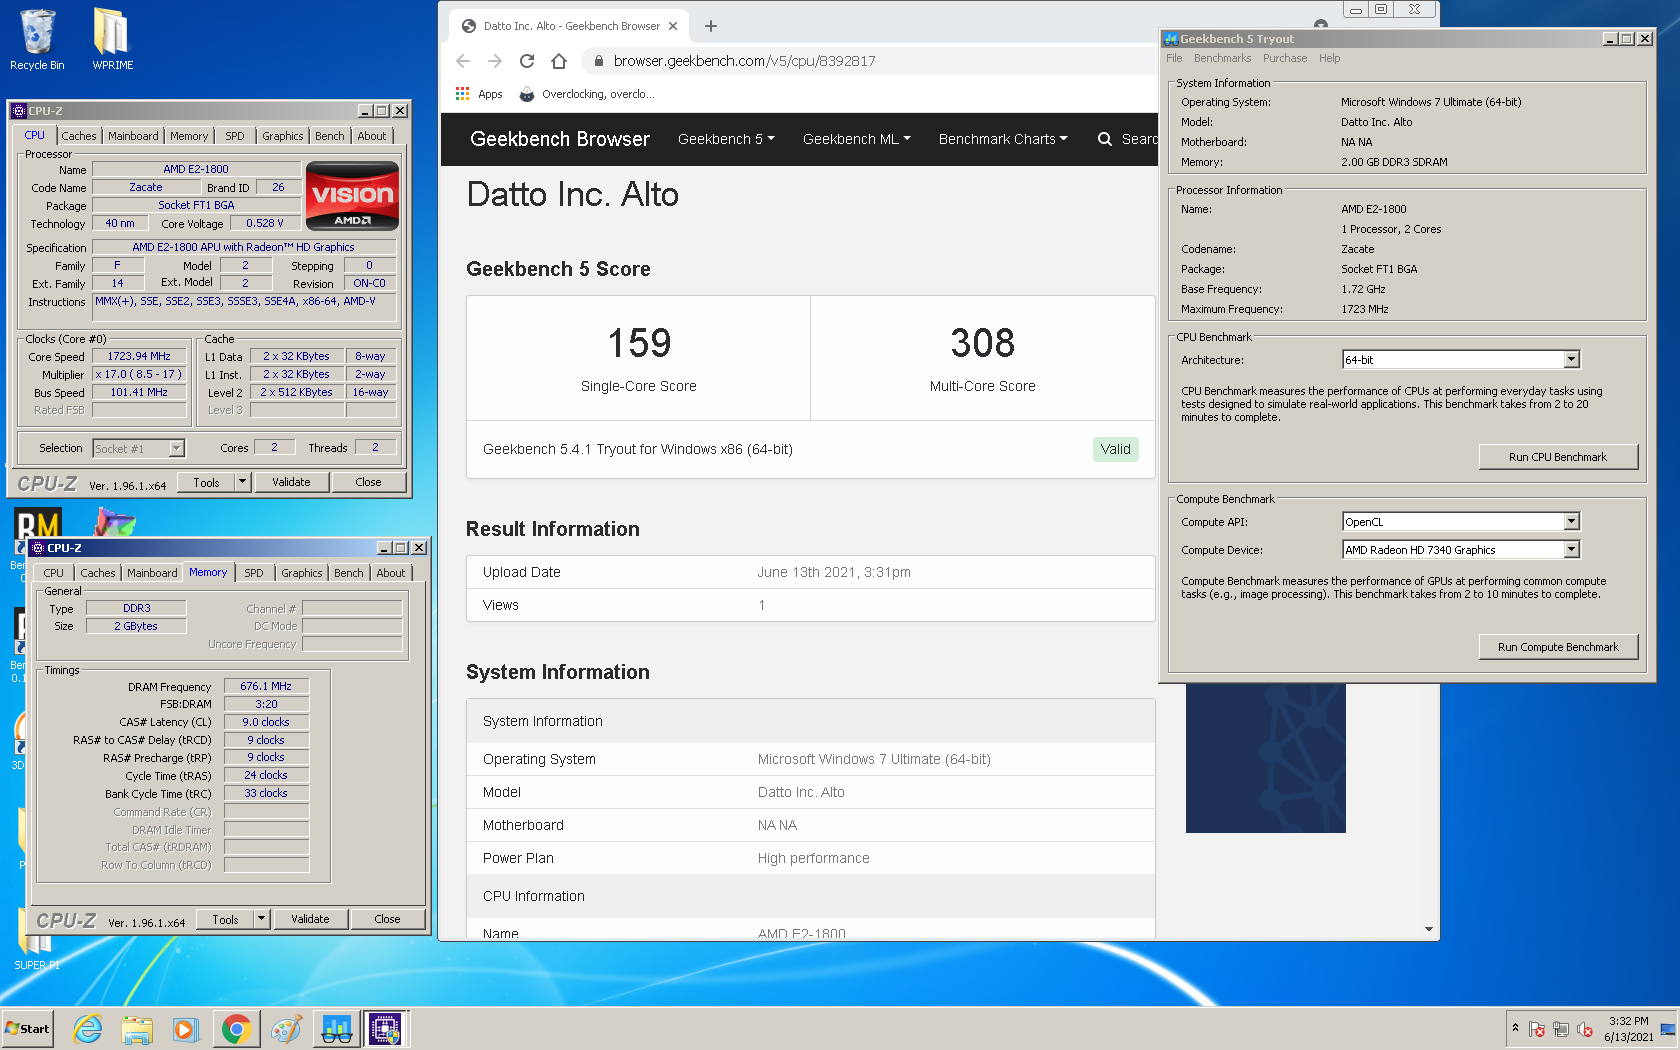Click the DRAM Frequency 676.1 MHz value
This screenshot has width=1680, height=1050.
266,686
